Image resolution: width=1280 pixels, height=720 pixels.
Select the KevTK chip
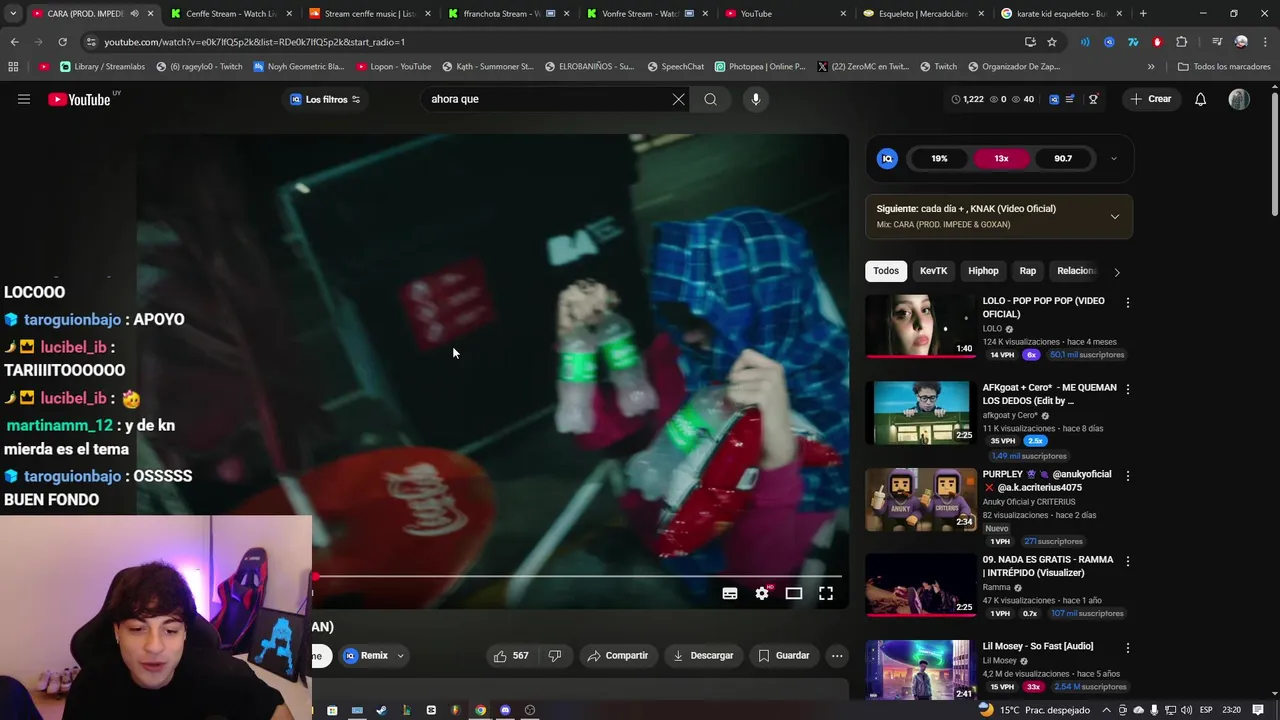(933, 271)
